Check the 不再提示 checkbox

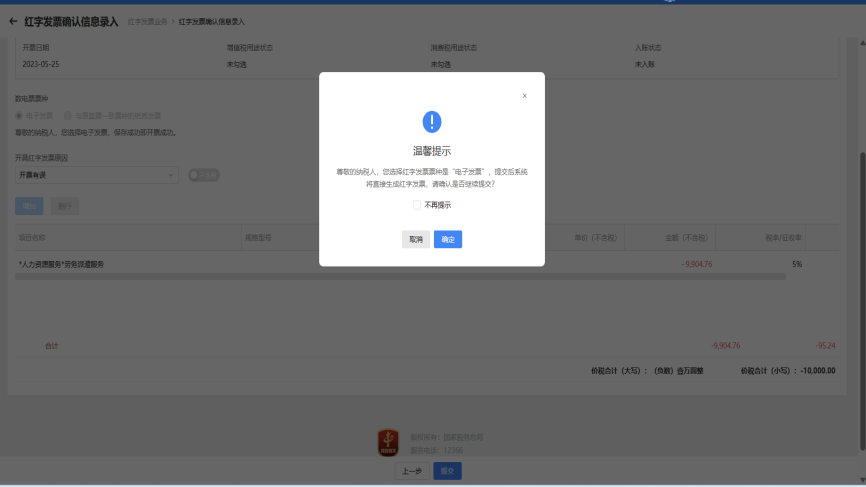click(x=417, y=205)
